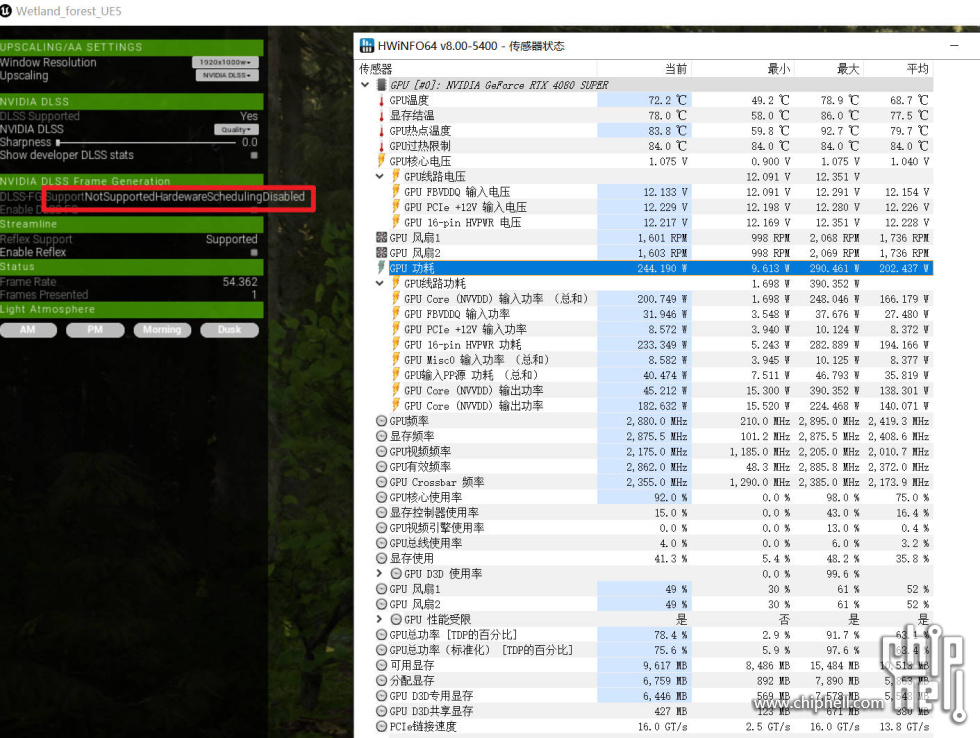Click the round icon beside PCIe链接速度
The height and width of the screenshot is (738, 980).
click(381, 726)
